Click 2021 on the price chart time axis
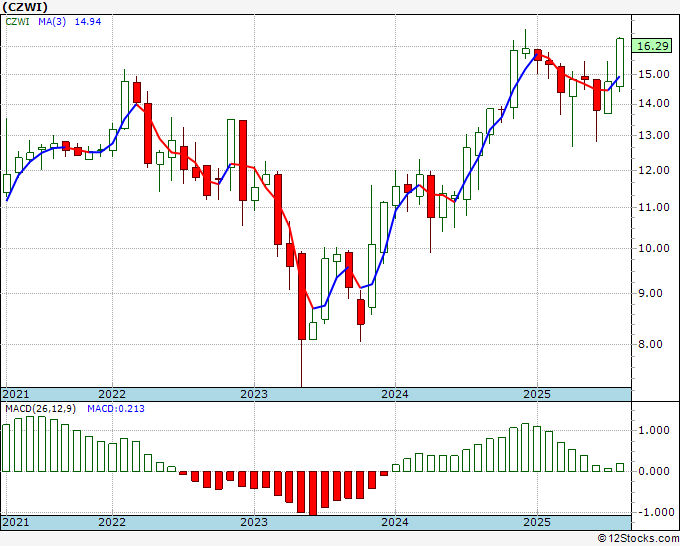Viewport: 680px width, 546px height. (x=16, y=394)
